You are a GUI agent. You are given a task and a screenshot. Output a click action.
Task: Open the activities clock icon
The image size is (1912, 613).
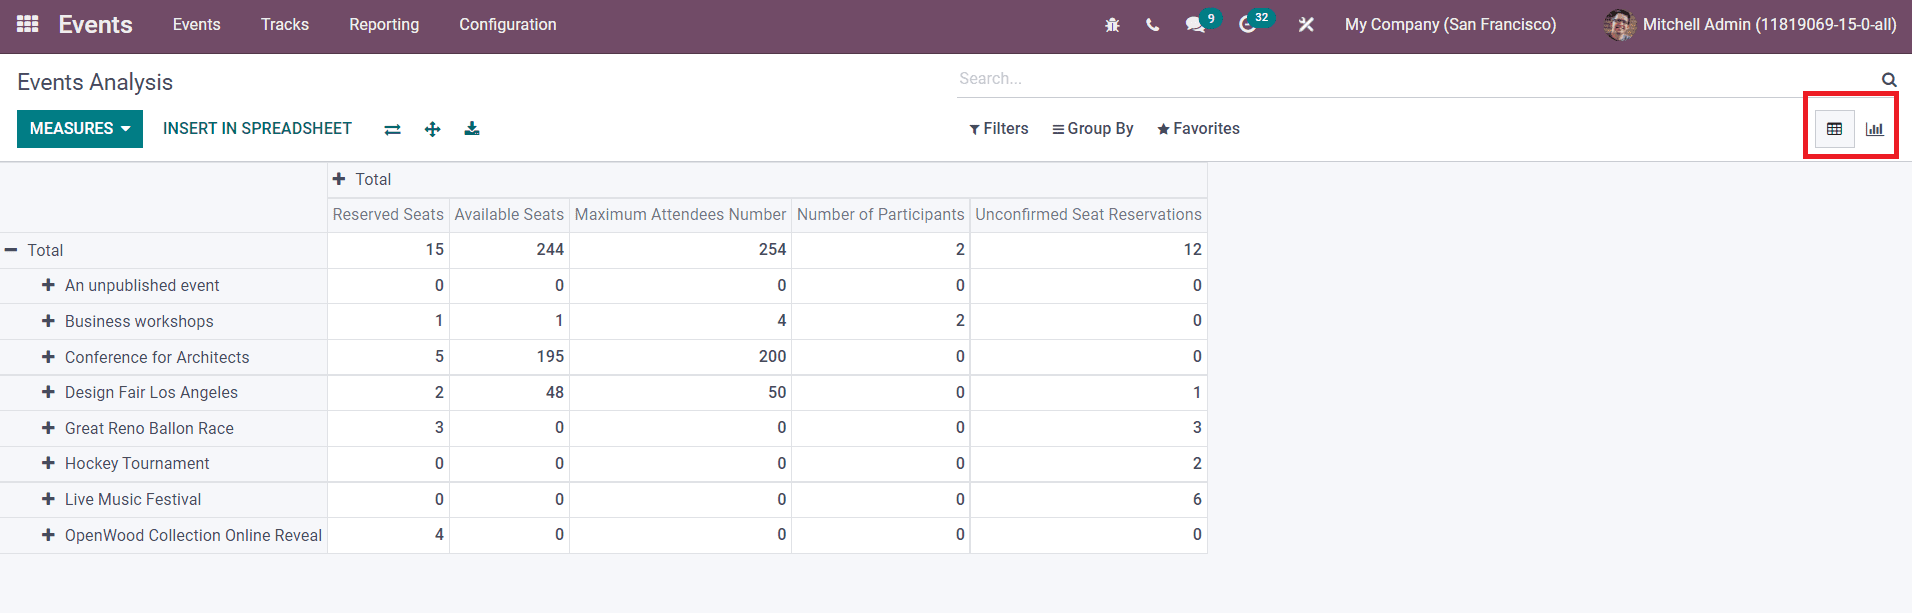click(1247, 25)
